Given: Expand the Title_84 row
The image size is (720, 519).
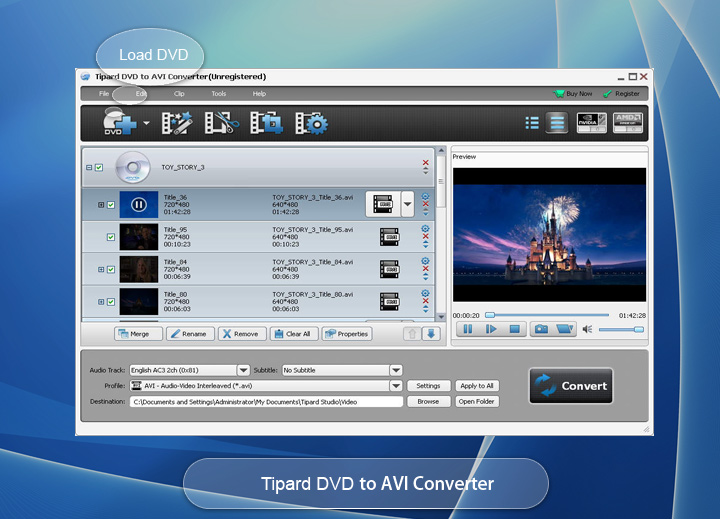Looking at the screenshot, I should point(101,270).
